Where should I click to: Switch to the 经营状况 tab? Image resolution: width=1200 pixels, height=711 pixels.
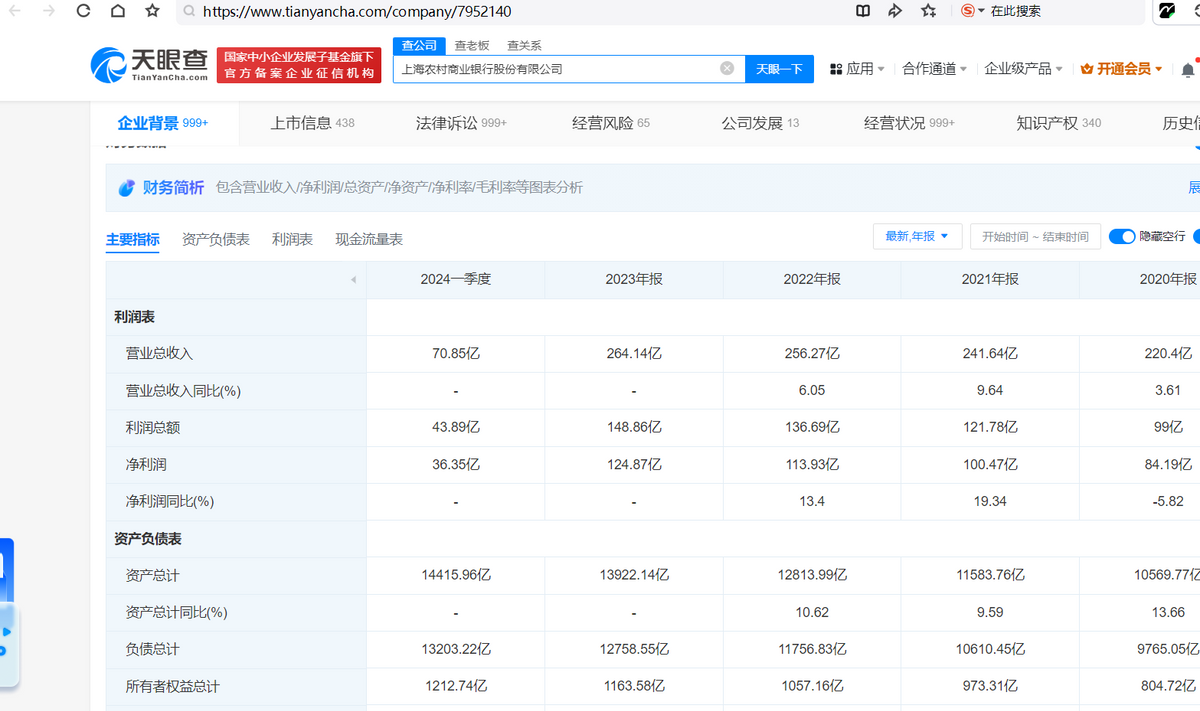(x=909, y=123)
